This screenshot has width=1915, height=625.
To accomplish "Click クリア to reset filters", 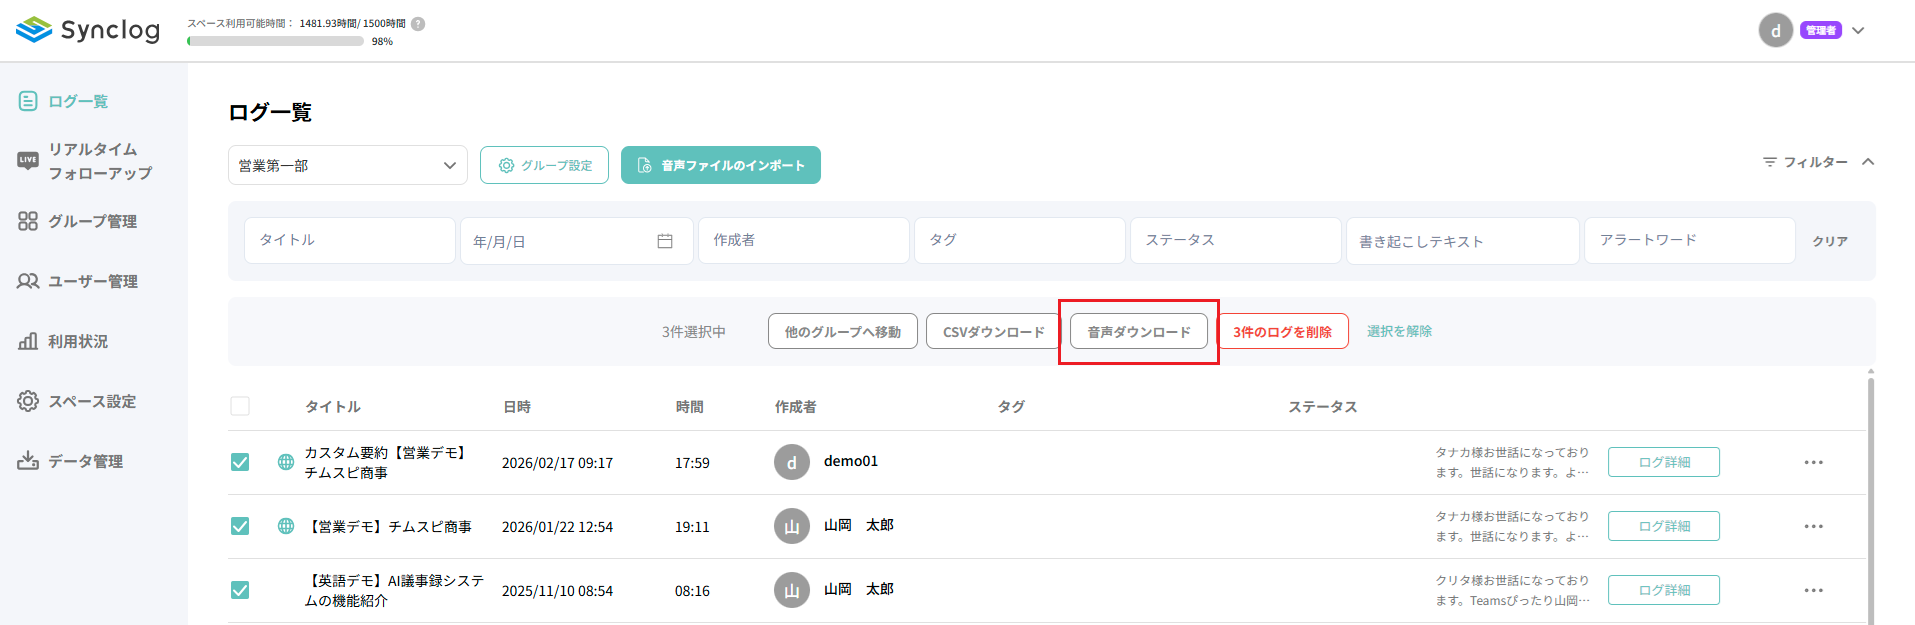I will (x=1830, y=241).
